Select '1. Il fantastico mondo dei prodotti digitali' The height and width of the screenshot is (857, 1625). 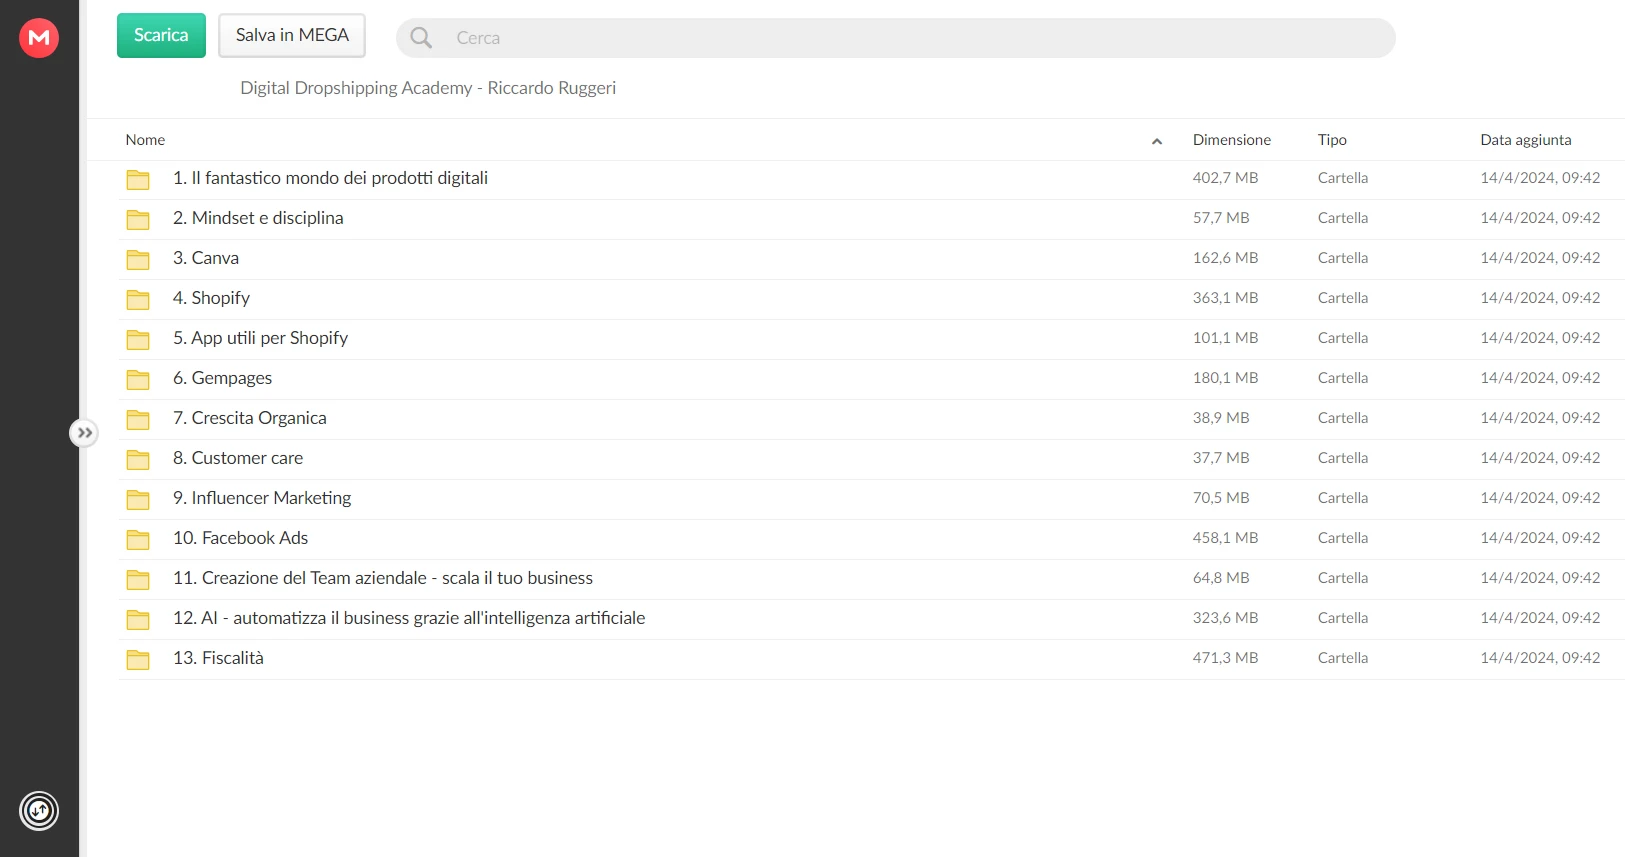coord(330,178)
